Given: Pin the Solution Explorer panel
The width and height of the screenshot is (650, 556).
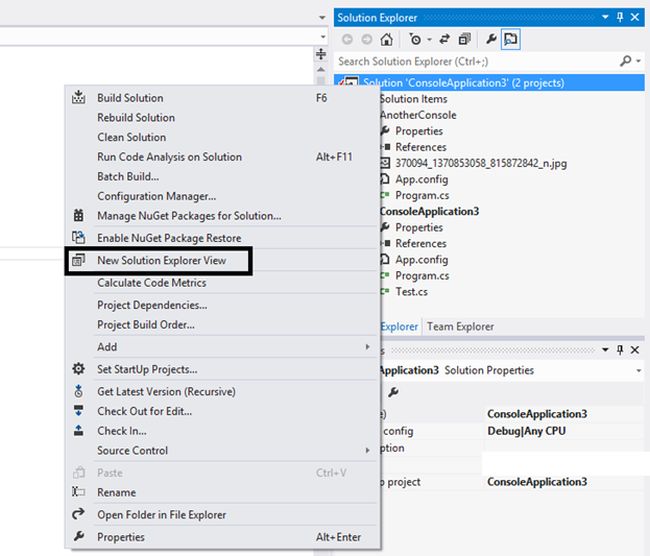Looking at the screenshot, I should (620, 17).
